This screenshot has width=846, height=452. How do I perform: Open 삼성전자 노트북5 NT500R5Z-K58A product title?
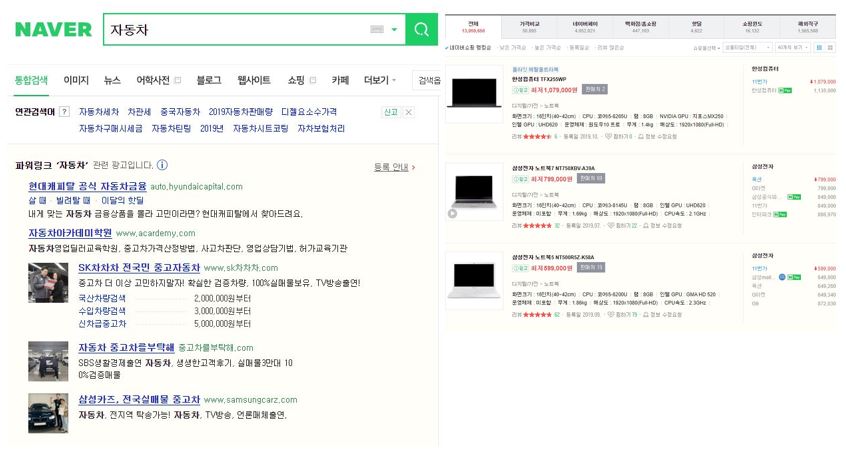click(x=553, y=257)
